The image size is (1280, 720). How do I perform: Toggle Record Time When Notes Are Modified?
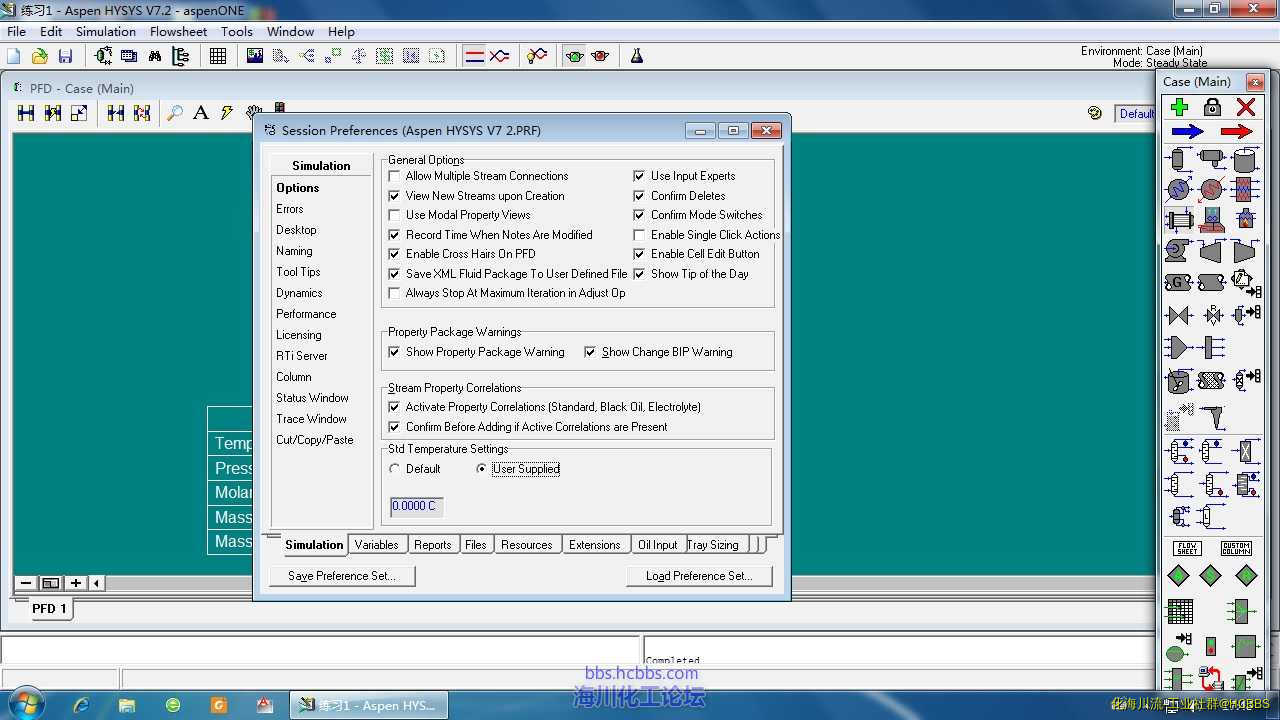pos(394,235)
